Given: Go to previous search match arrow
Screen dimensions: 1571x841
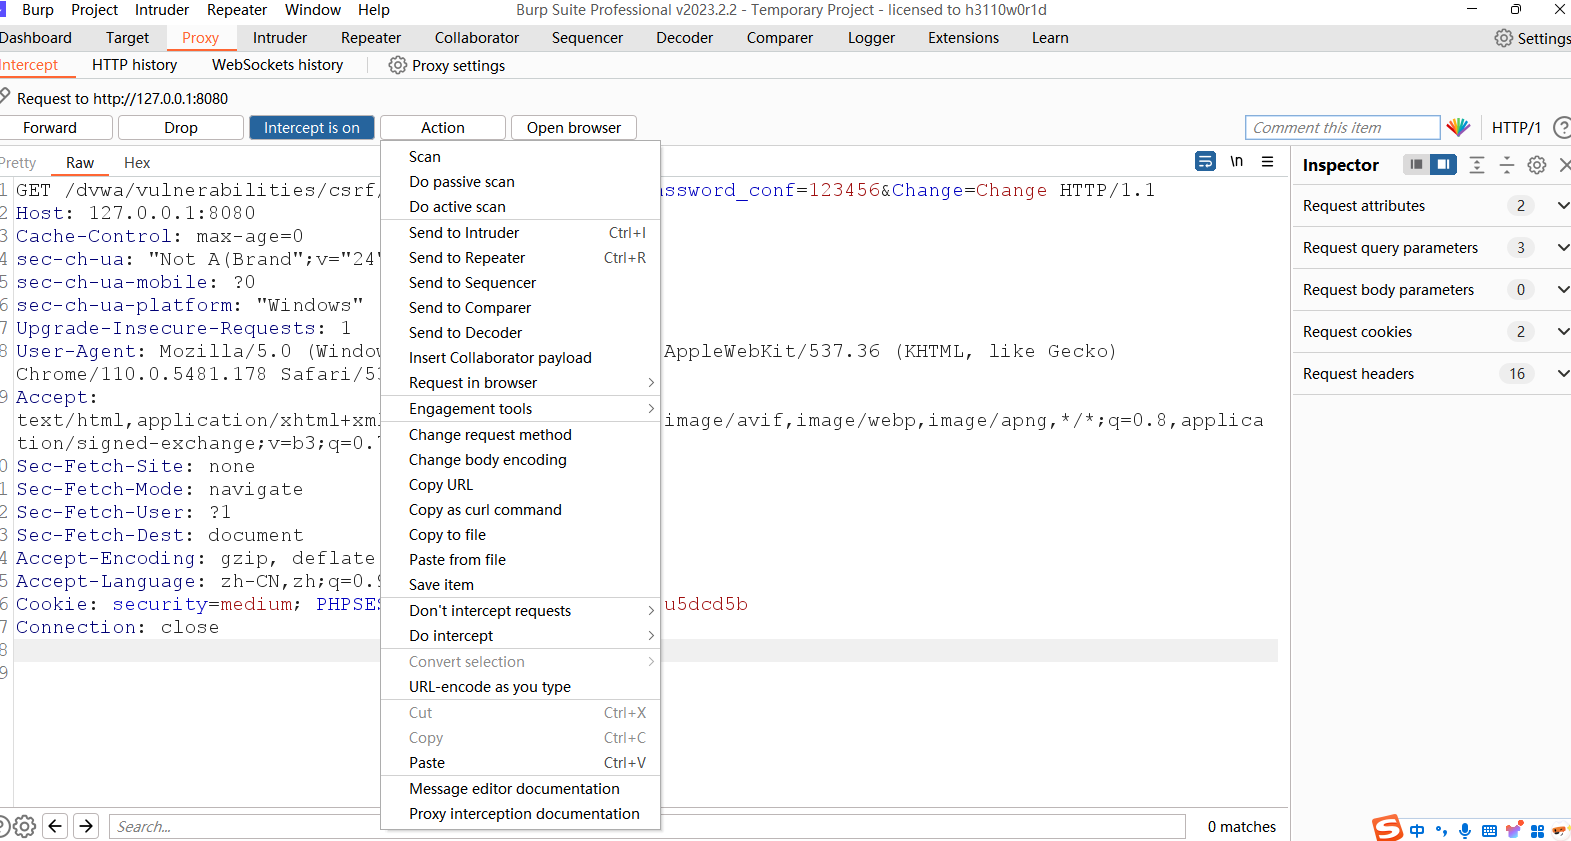Looking at the screenshot, I should coord(56,826).
